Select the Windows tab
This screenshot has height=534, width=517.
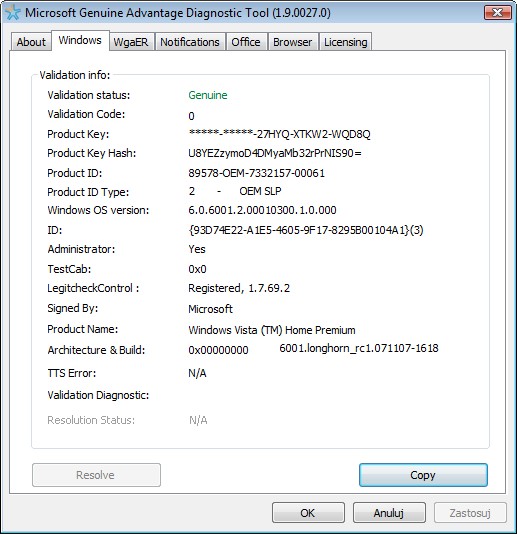coord(80,40)
